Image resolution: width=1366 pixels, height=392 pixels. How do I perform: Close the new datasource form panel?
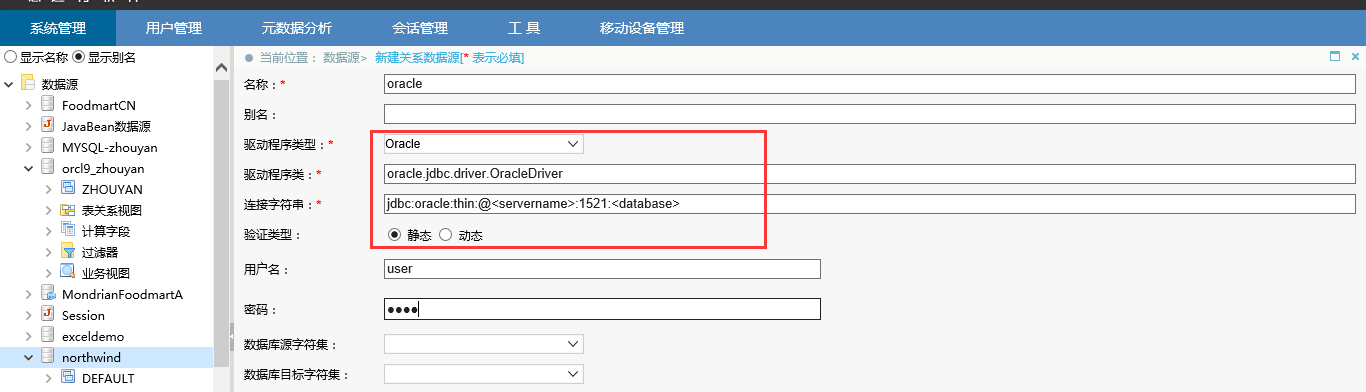point(1355,56)
